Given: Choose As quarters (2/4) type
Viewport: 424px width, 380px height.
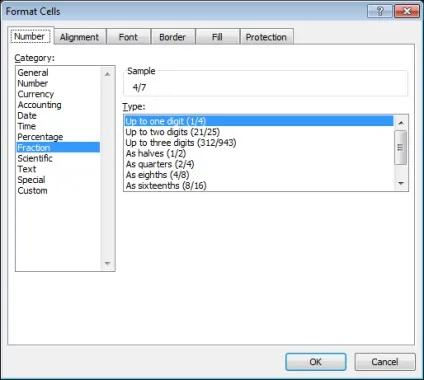Looking at the screenshot, I should pyautogui.click(x=259, y=164).
